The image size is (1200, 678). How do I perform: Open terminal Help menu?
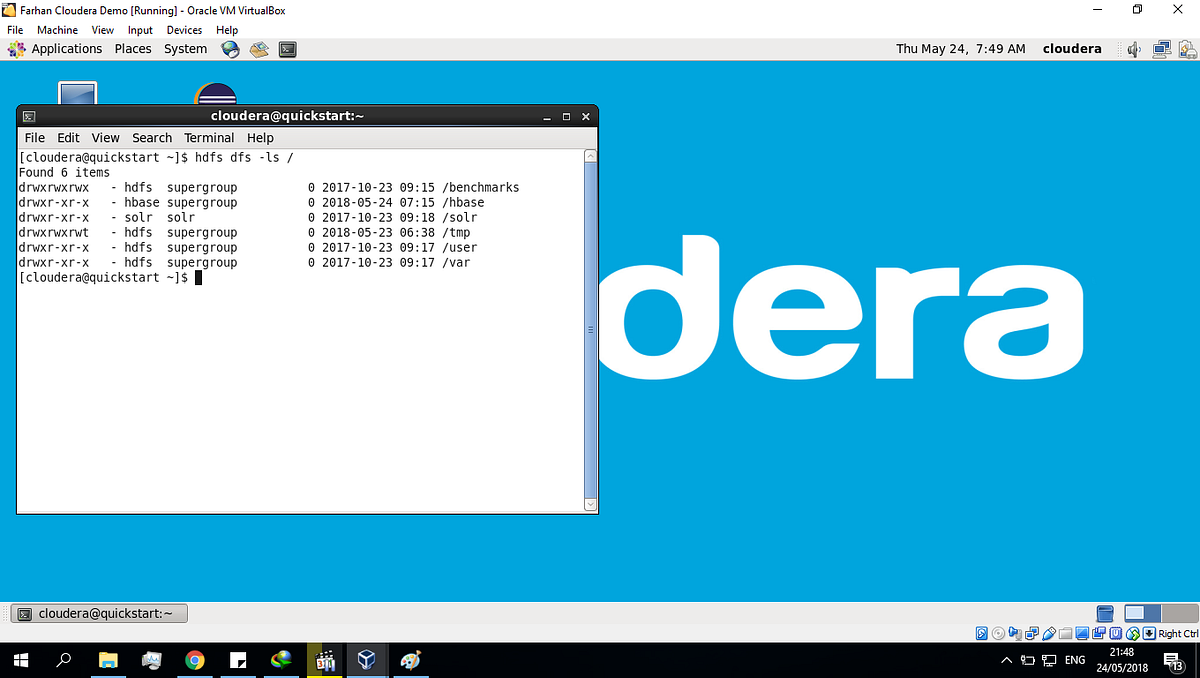click(x=260, y=138)
